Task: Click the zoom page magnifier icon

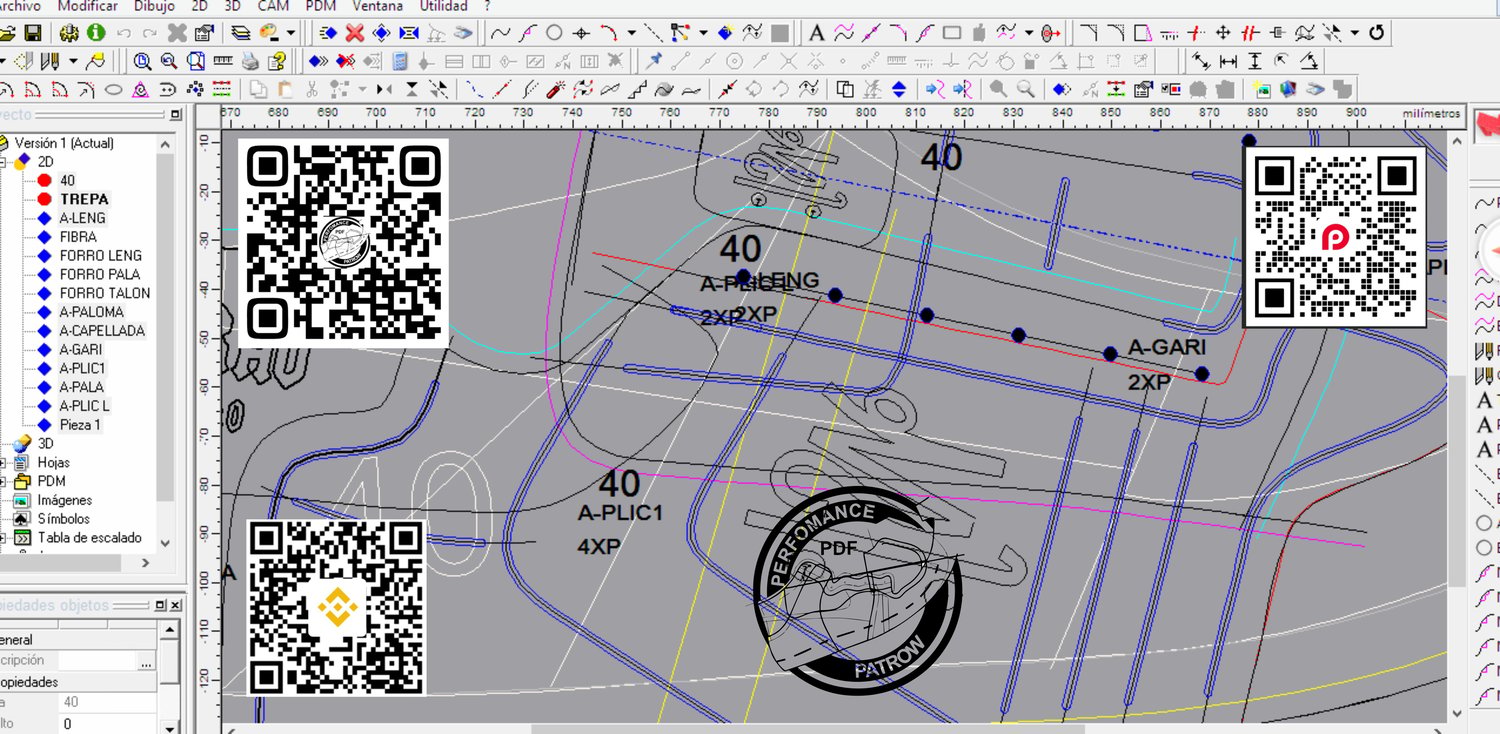Action: [x=197, y=61]
